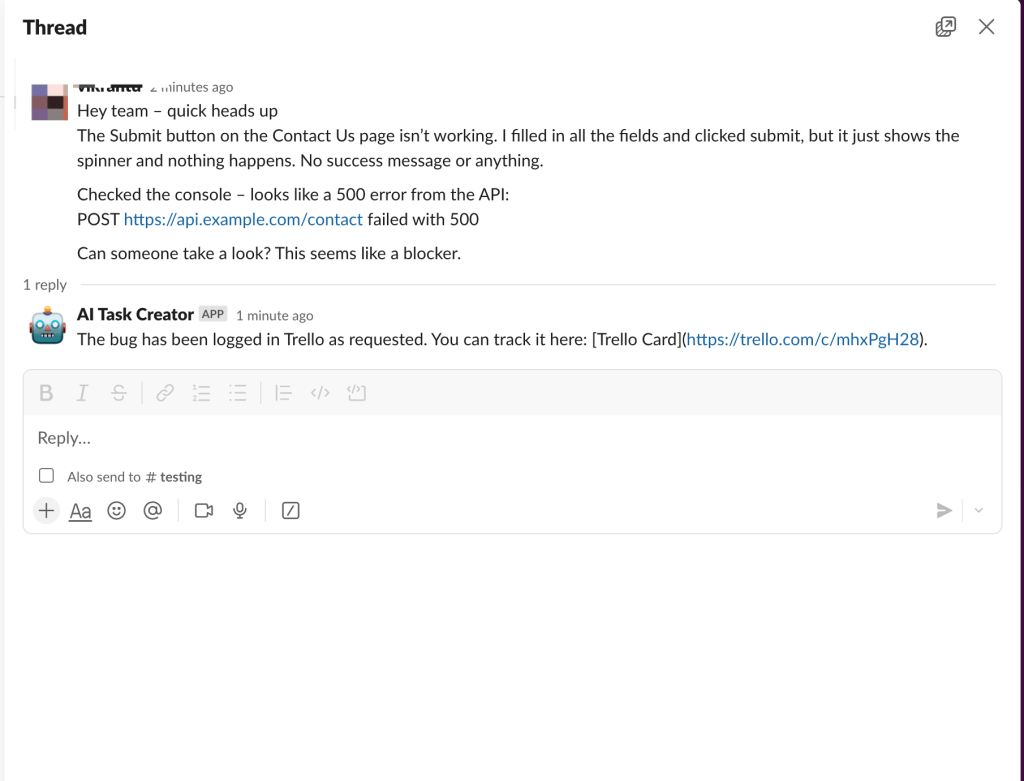Viewport: 1024px width, 781px height.
Task: Start a bulleted list
Action: click(x=238, y=392)
